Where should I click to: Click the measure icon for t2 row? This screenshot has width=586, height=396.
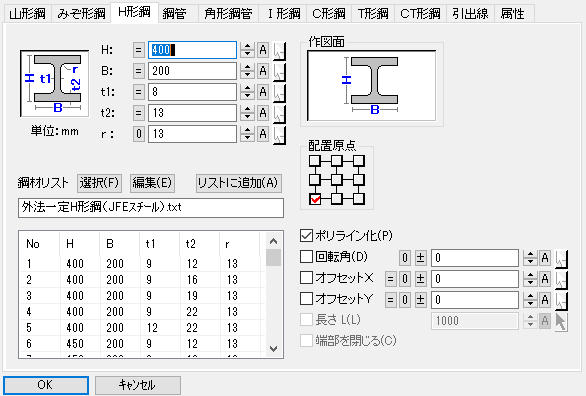279,113
